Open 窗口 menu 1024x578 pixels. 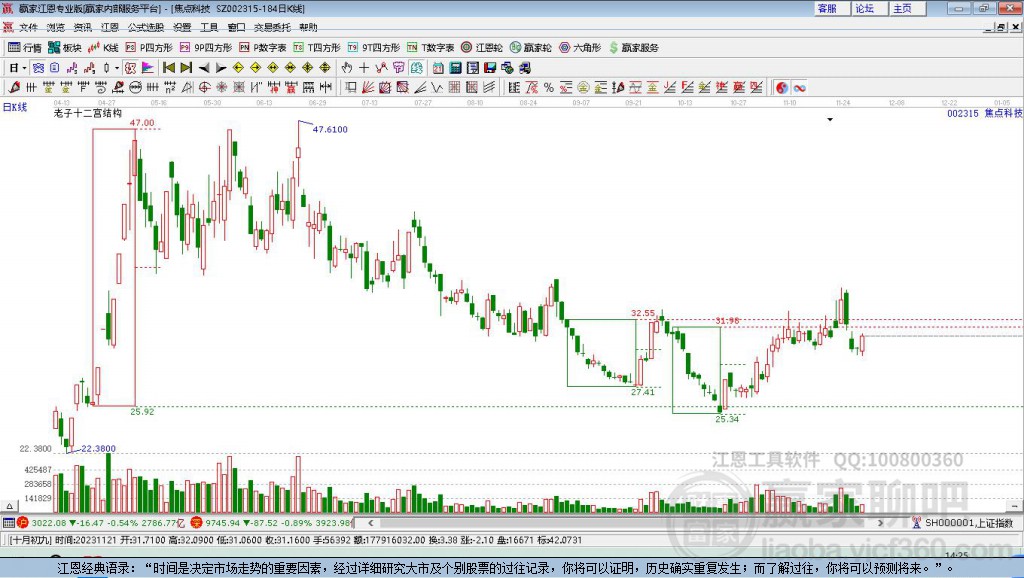[236, 27]
